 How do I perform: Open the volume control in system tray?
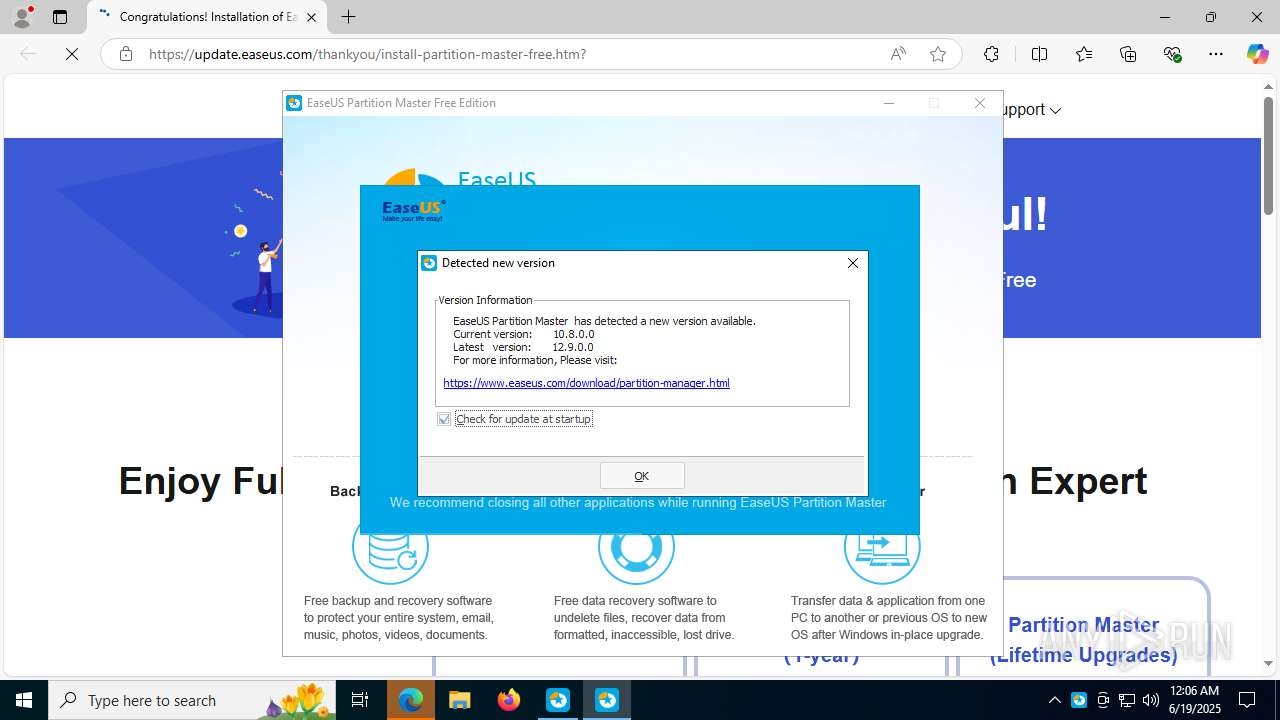click(x=1151, y=700)
